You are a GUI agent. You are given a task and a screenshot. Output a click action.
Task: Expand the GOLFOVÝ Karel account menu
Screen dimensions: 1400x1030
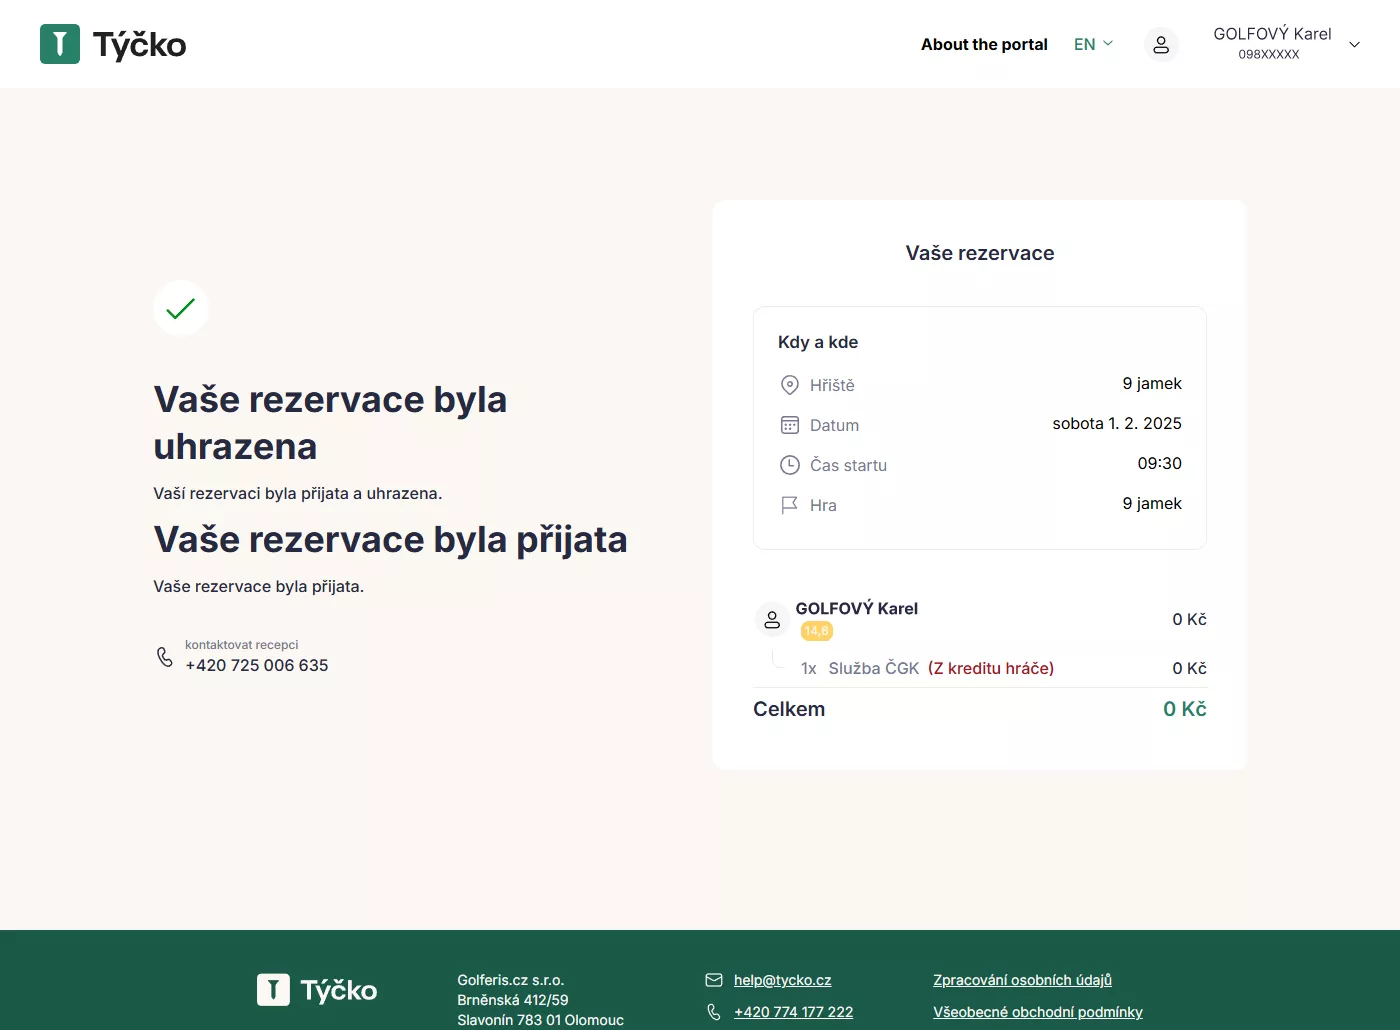[1286, 44]
